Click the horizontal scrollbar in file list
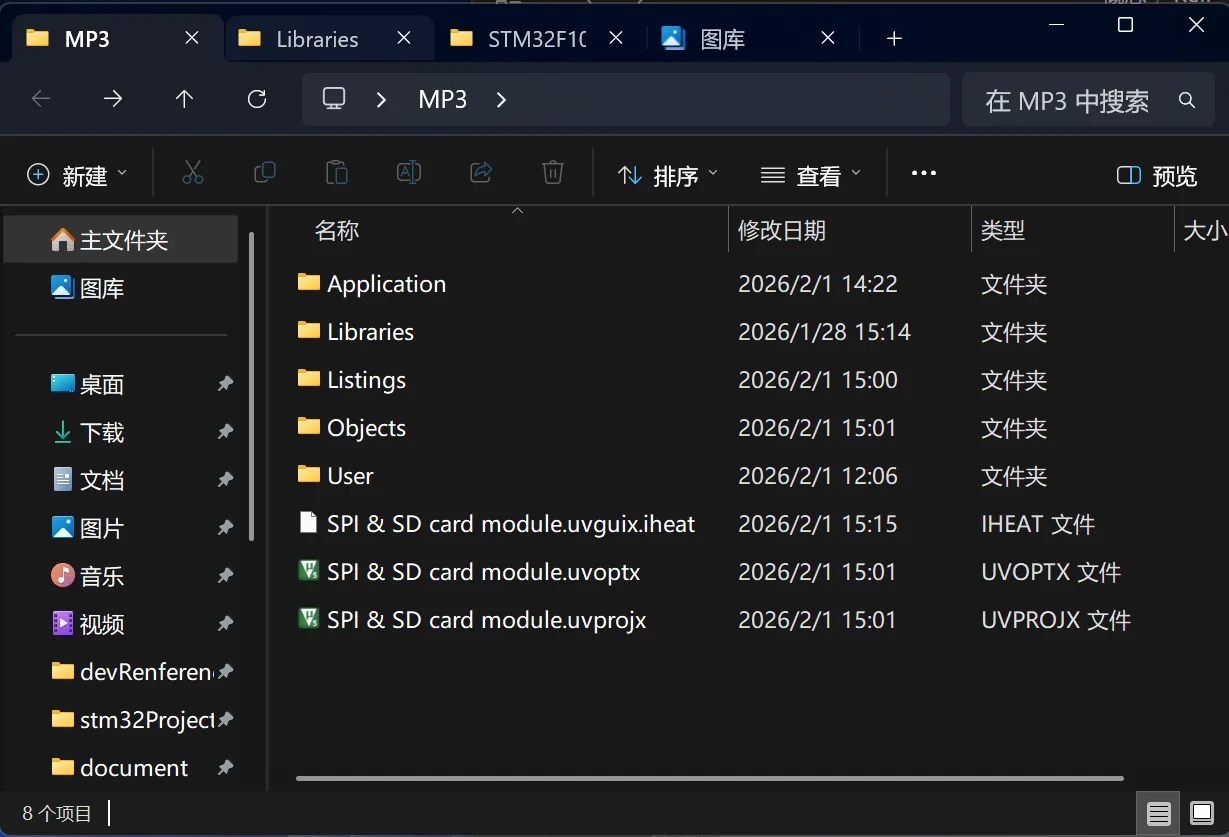The image size is (1229, 837). tap(710, 778)
